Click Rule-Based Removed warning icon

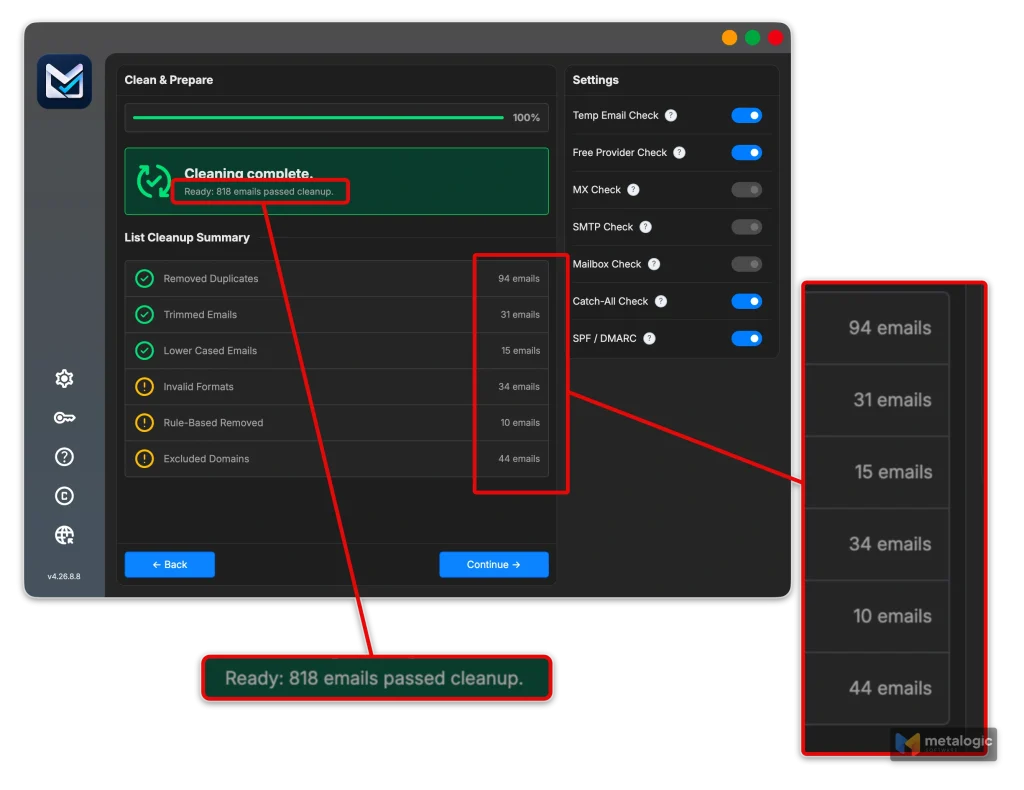(x=144, y=422)
